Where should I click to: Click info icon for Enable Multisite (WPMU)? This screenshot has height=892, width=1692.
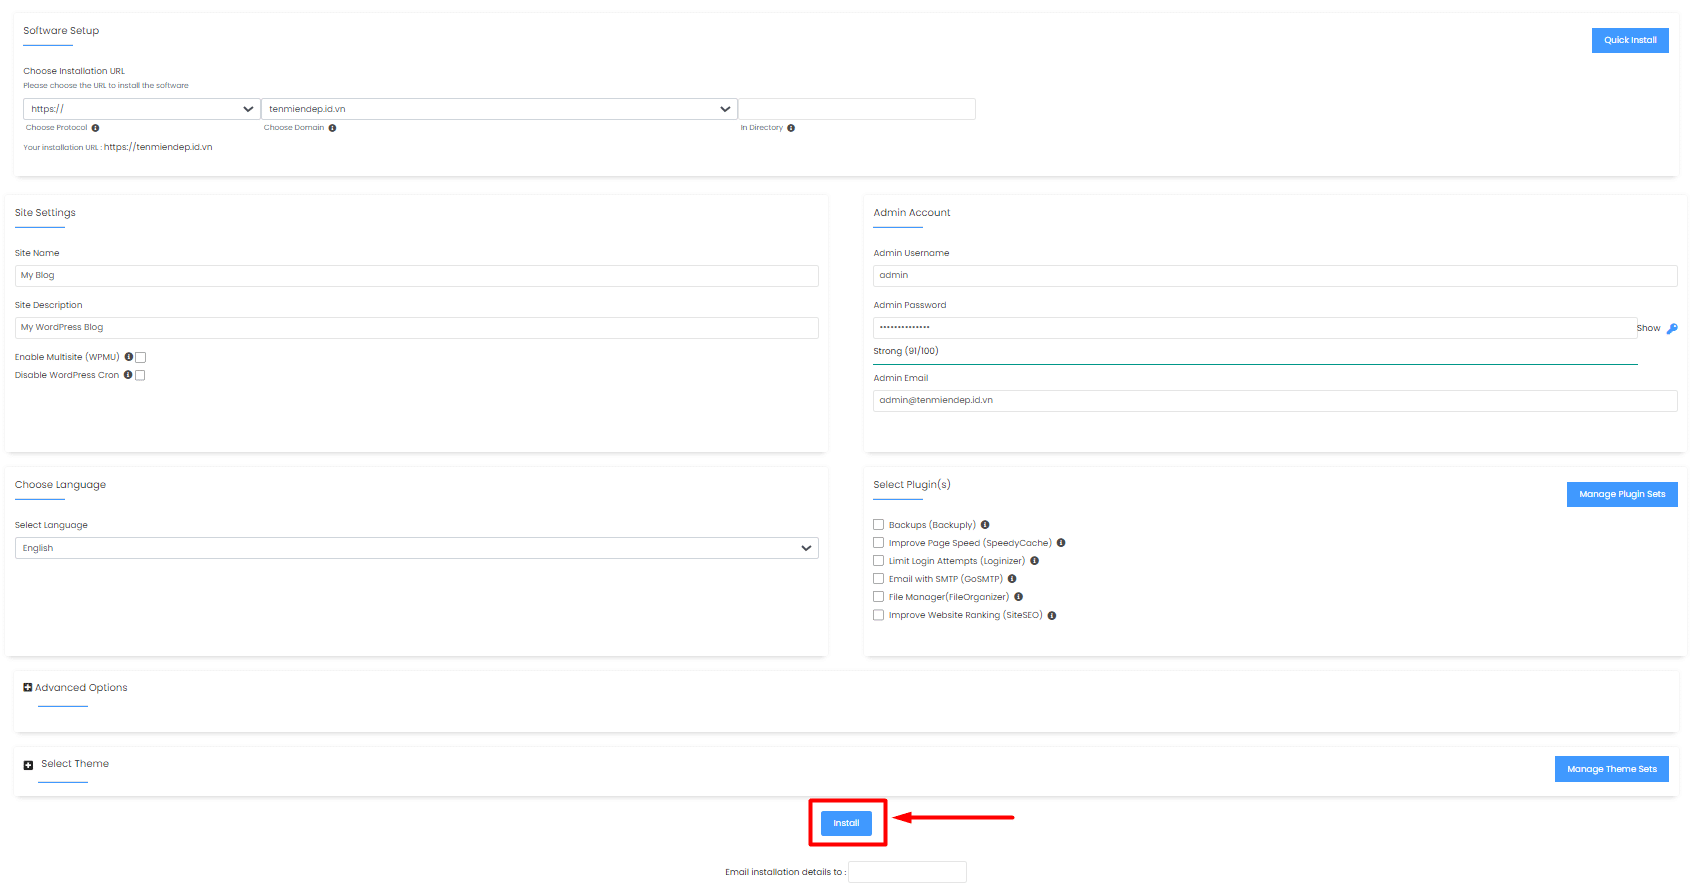(x=128, y=357)
